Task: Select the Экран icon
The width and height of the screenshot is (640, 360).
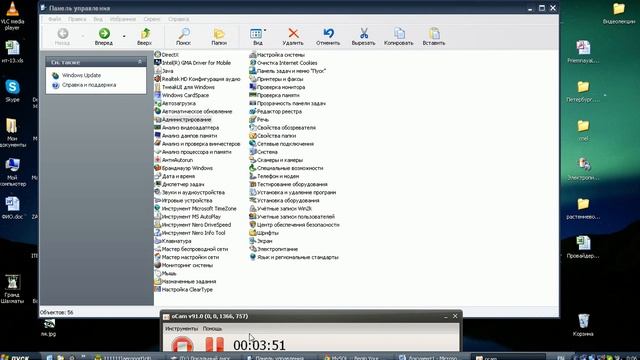Action: coord(253,241)
